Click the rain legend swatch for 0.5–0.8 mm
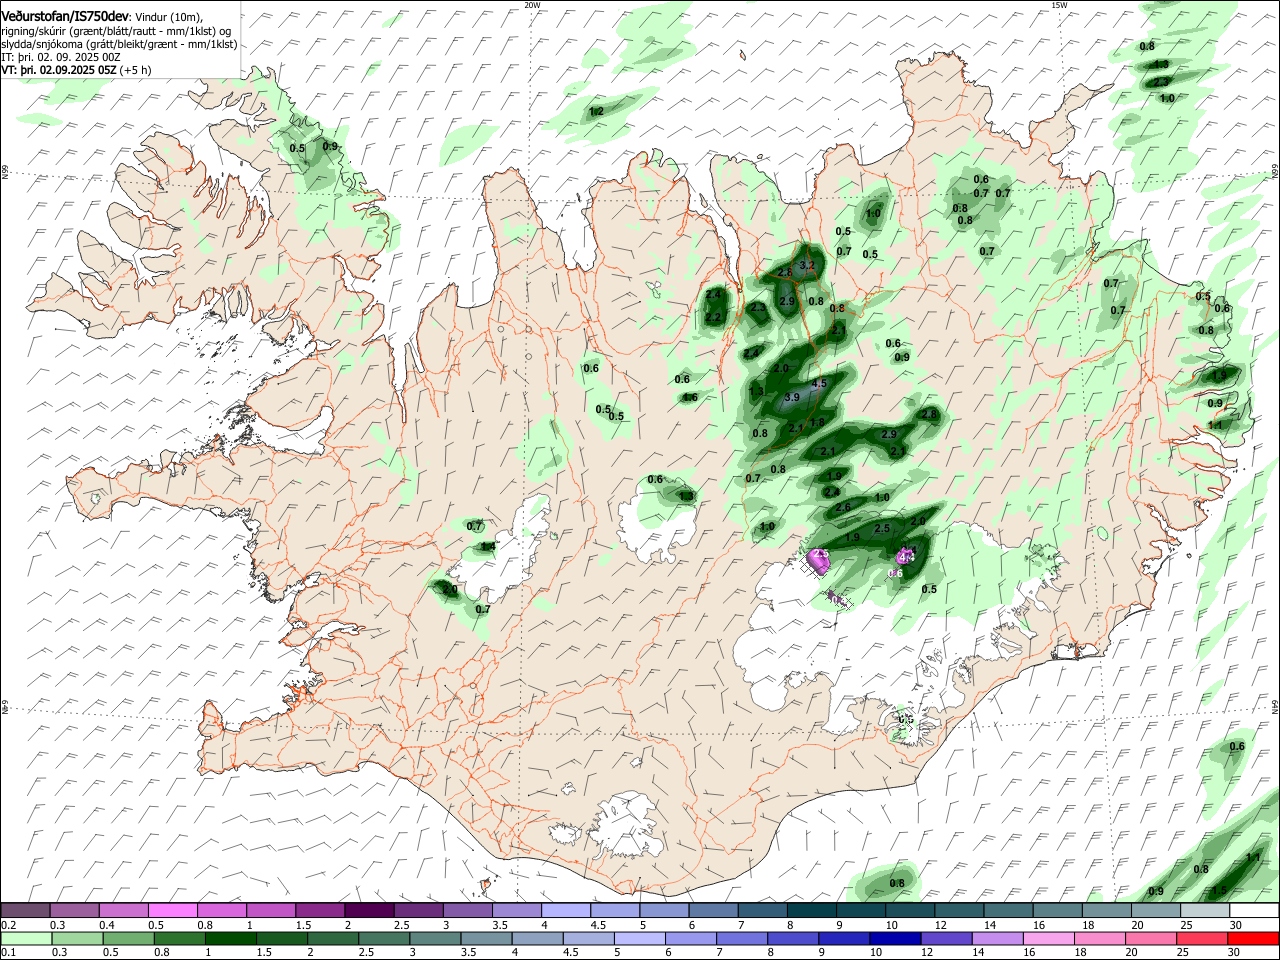This screenshot has width=1280, height=960. click(x=128, y=938)
